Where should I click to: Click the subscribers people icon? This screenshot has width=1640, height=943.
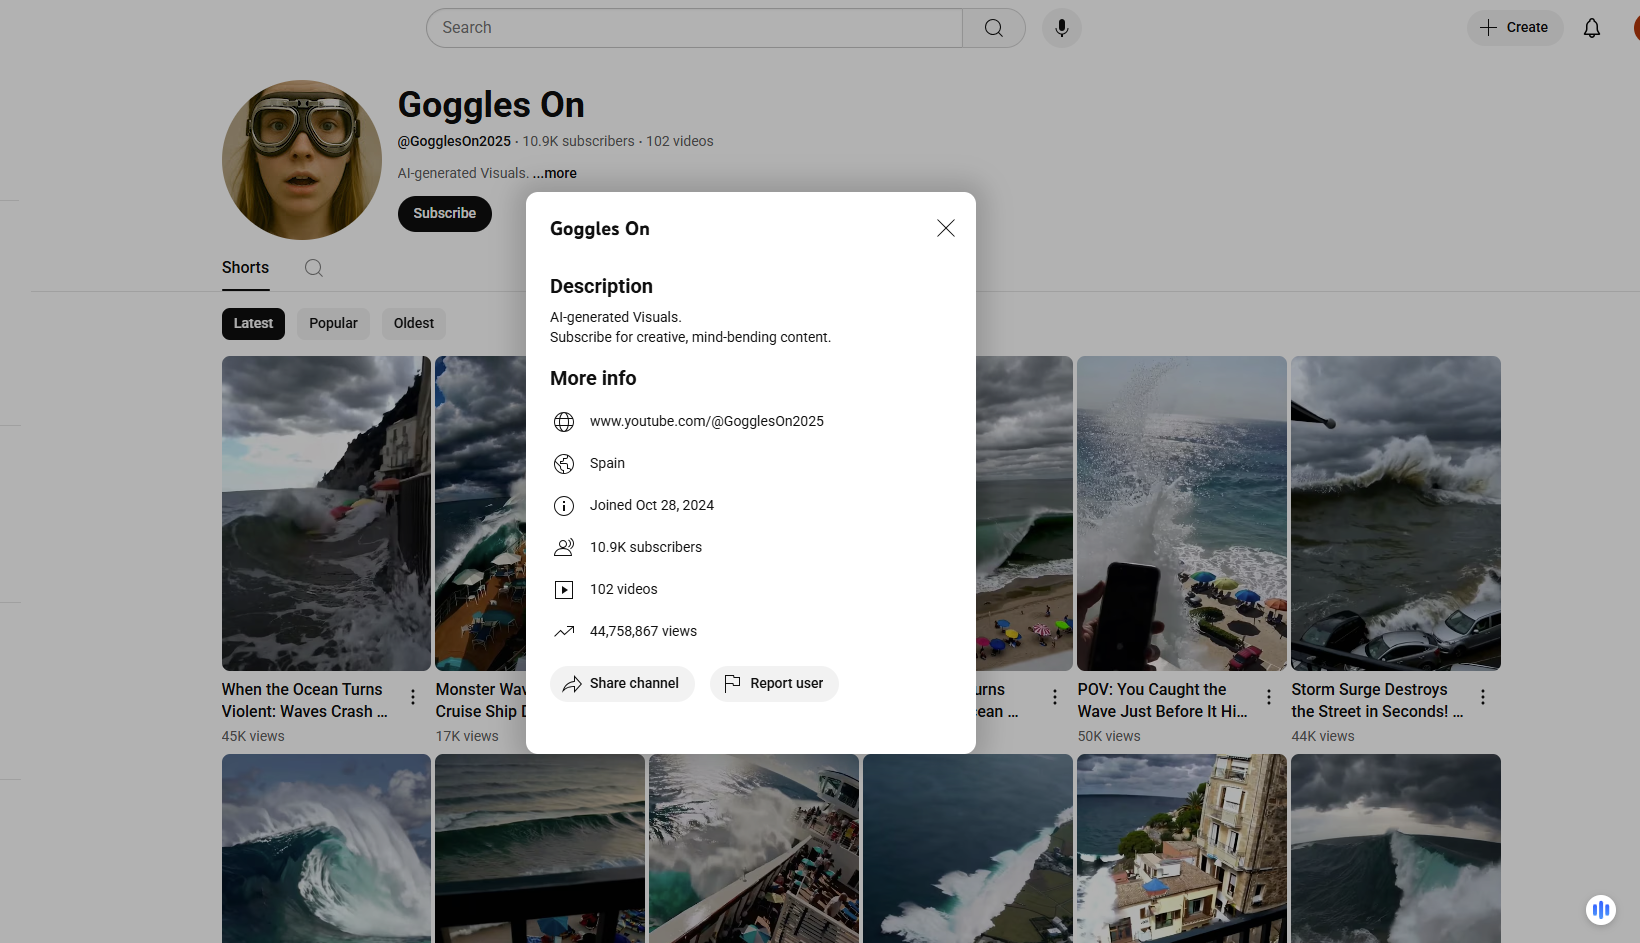[x=564, y=548]
